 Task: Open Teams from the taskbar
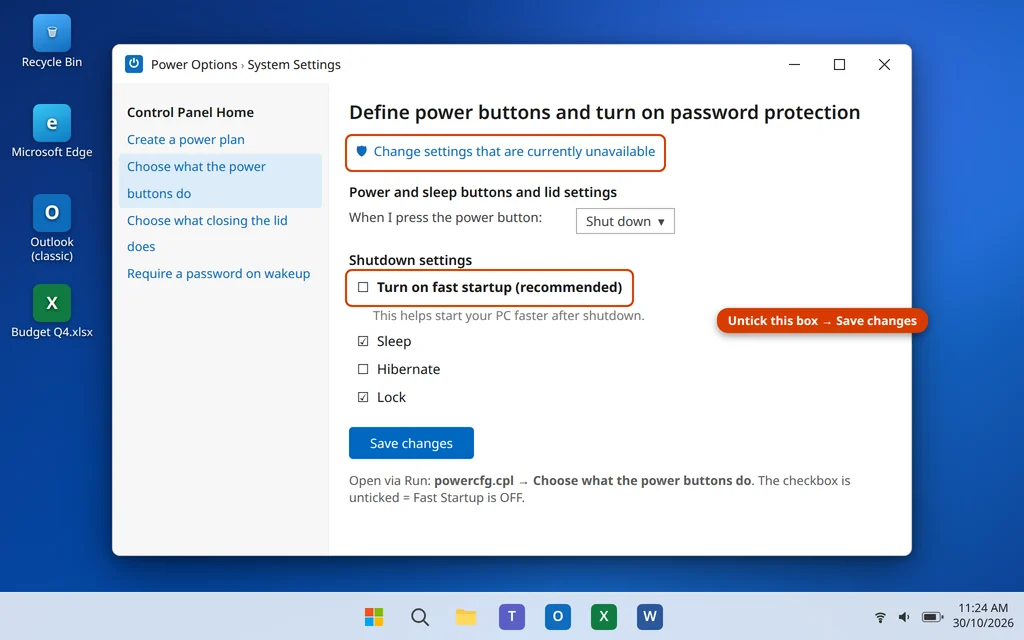pyautogui.click(x=512, y=616)
